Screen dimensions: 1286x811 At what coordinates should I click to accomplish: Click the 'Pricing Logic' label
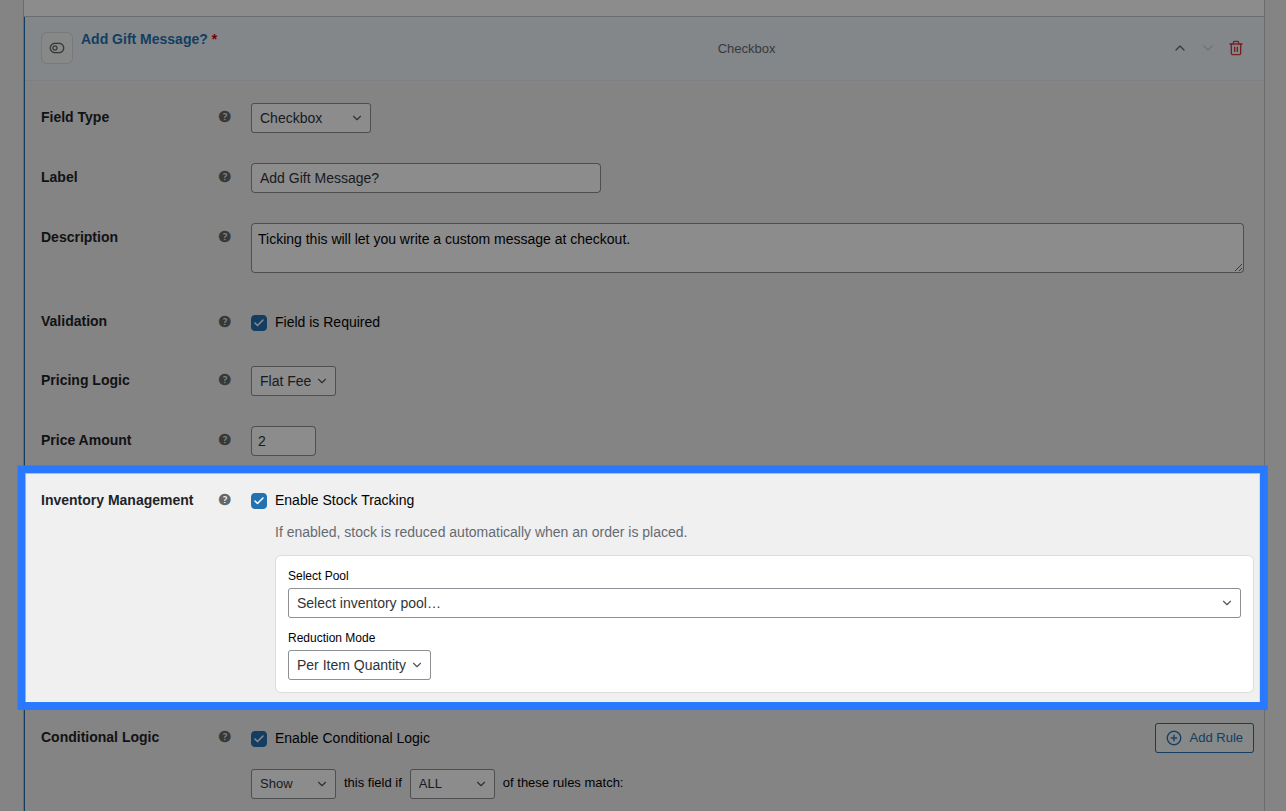(85, 380)
